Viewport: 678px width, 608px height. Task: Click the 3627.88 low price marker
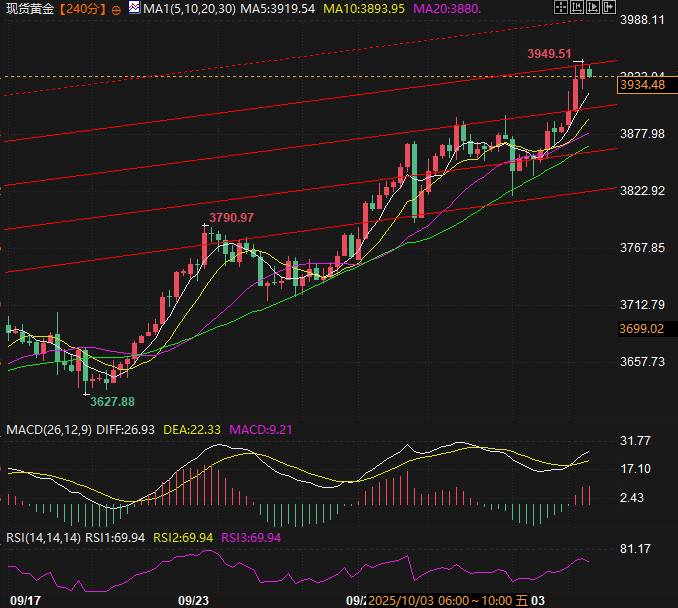112,402
